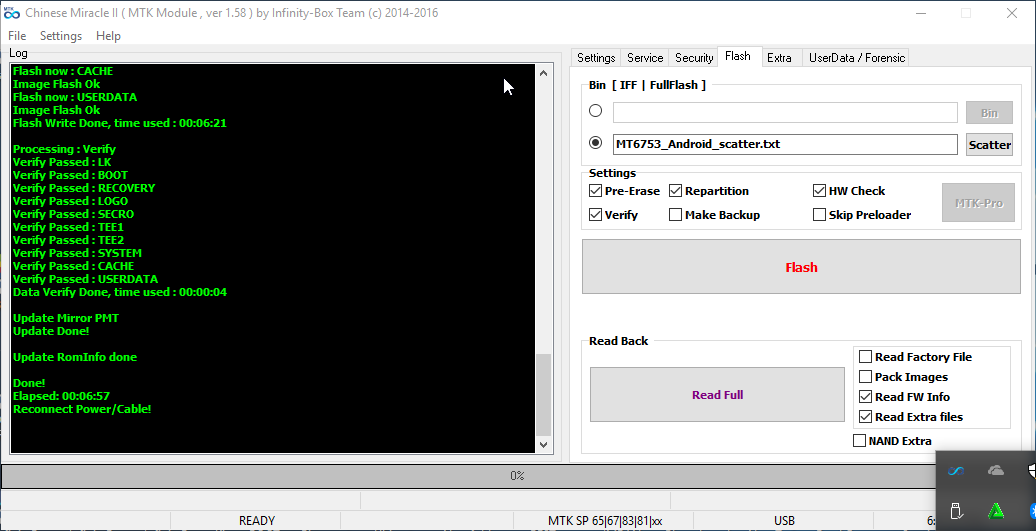Click the 'Verify Passed : RECOVERY' log line
The height and width of the screenshot is (531, 1036).
[x=84, y=188]
